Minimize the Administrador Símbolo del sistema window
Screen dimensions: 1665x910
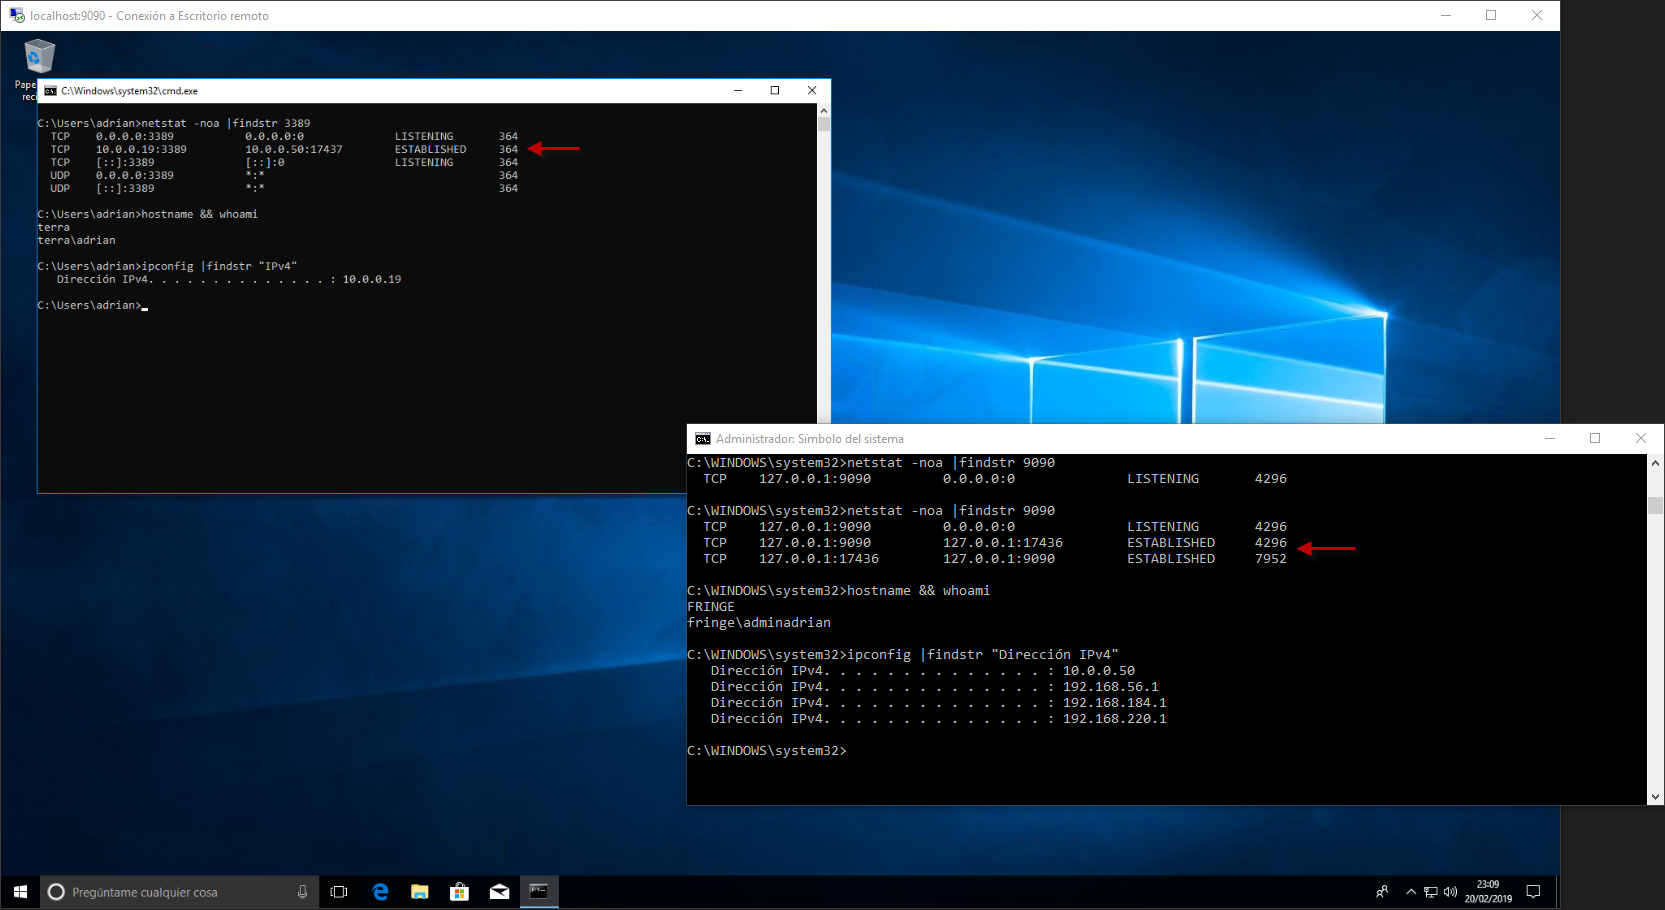click(x=1550, y=438)
